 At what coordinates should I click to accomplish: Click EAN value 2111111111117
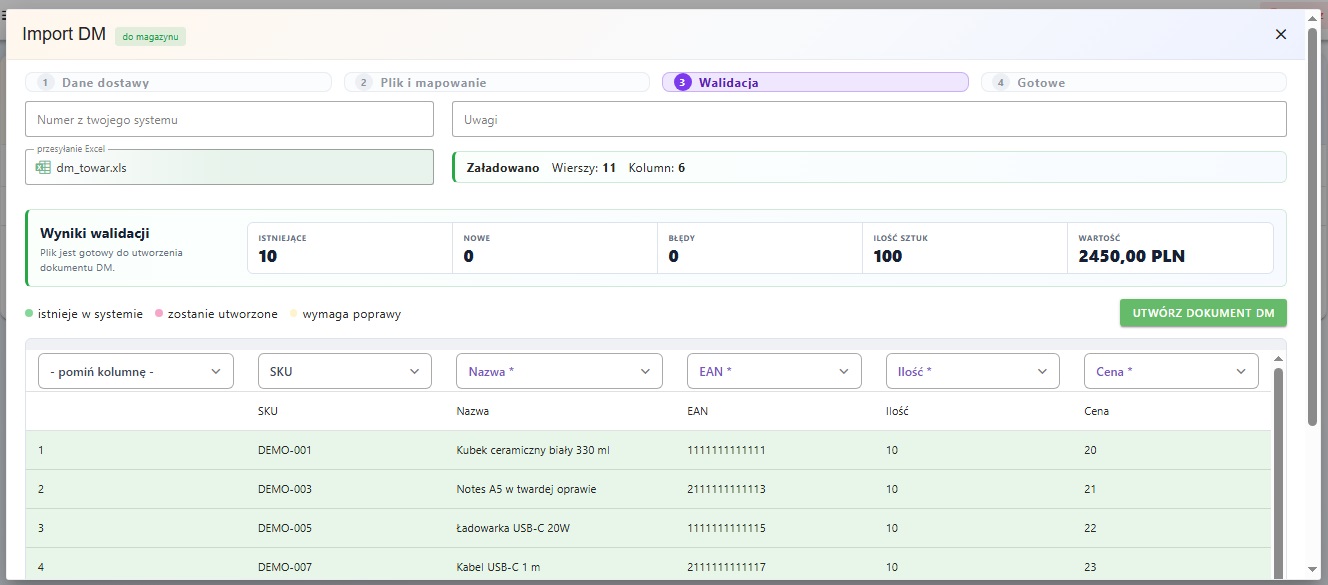click(x=726, y=567)
